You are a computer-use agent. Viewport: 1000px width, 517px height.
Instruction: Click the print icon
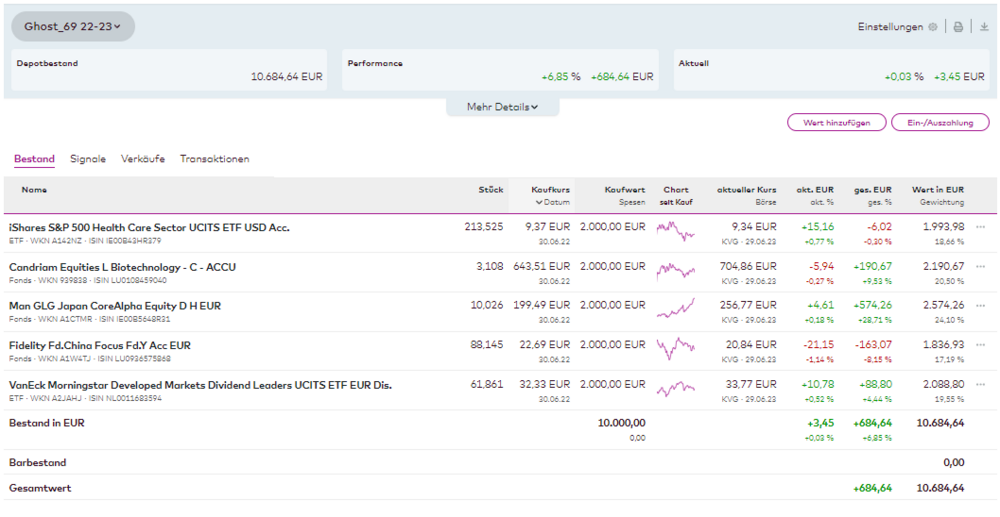(958, 27)
